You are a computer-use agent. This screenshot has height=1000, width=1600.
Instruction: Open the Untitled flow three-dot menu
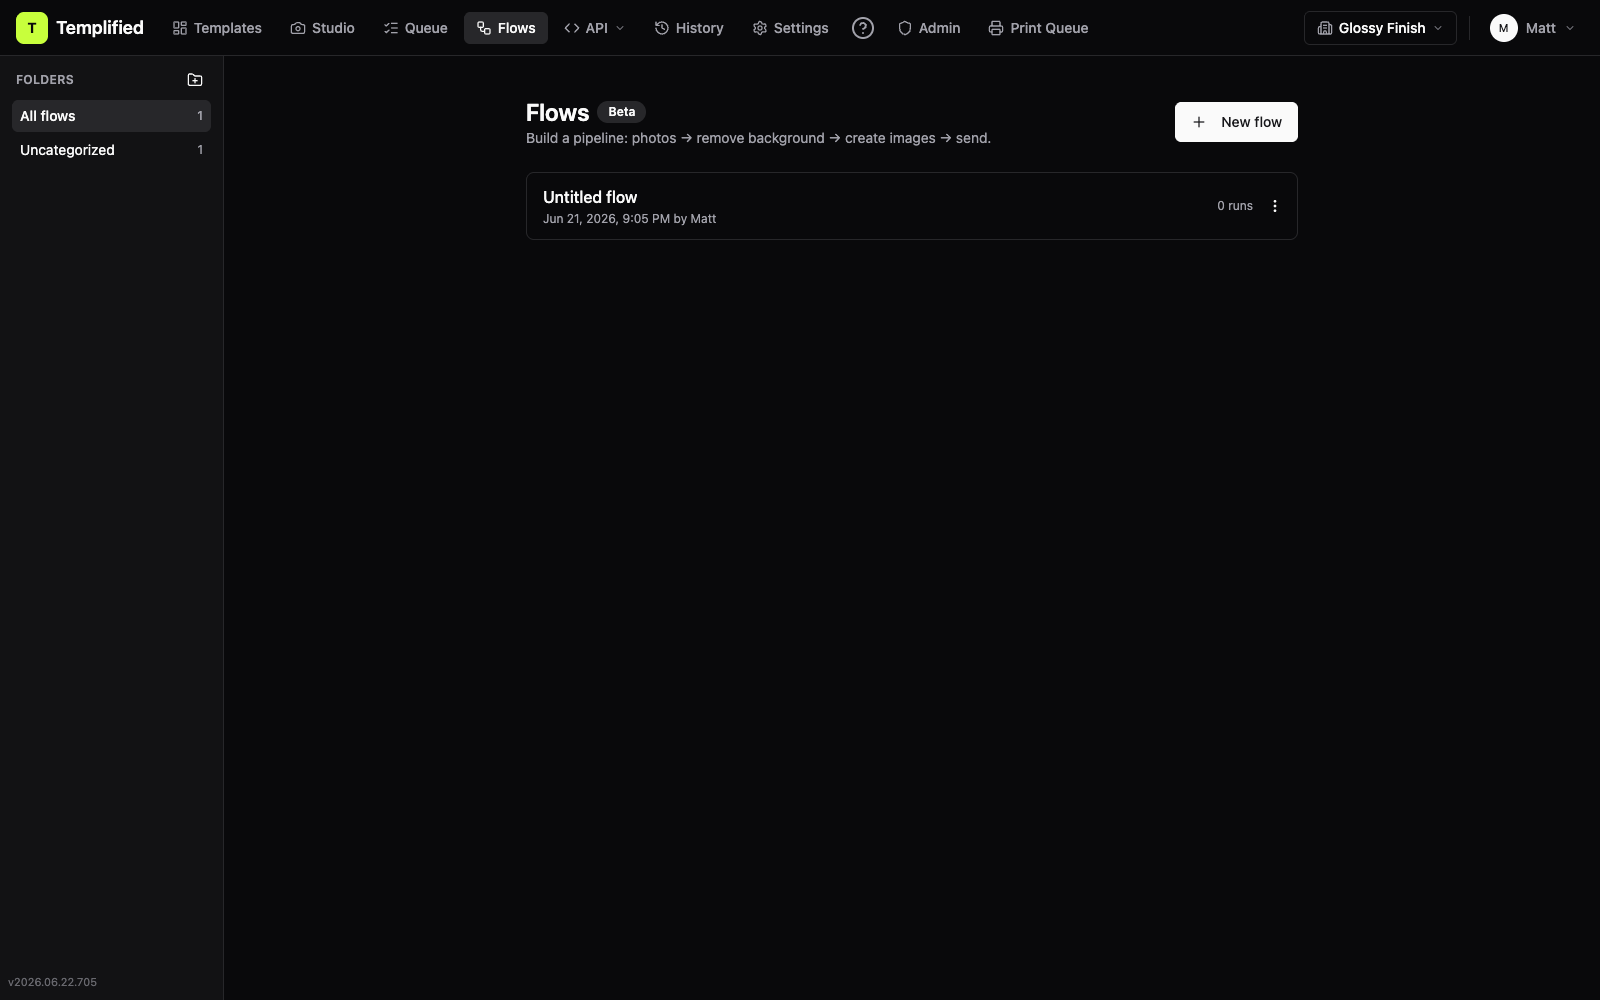(x=1274, y=206)
